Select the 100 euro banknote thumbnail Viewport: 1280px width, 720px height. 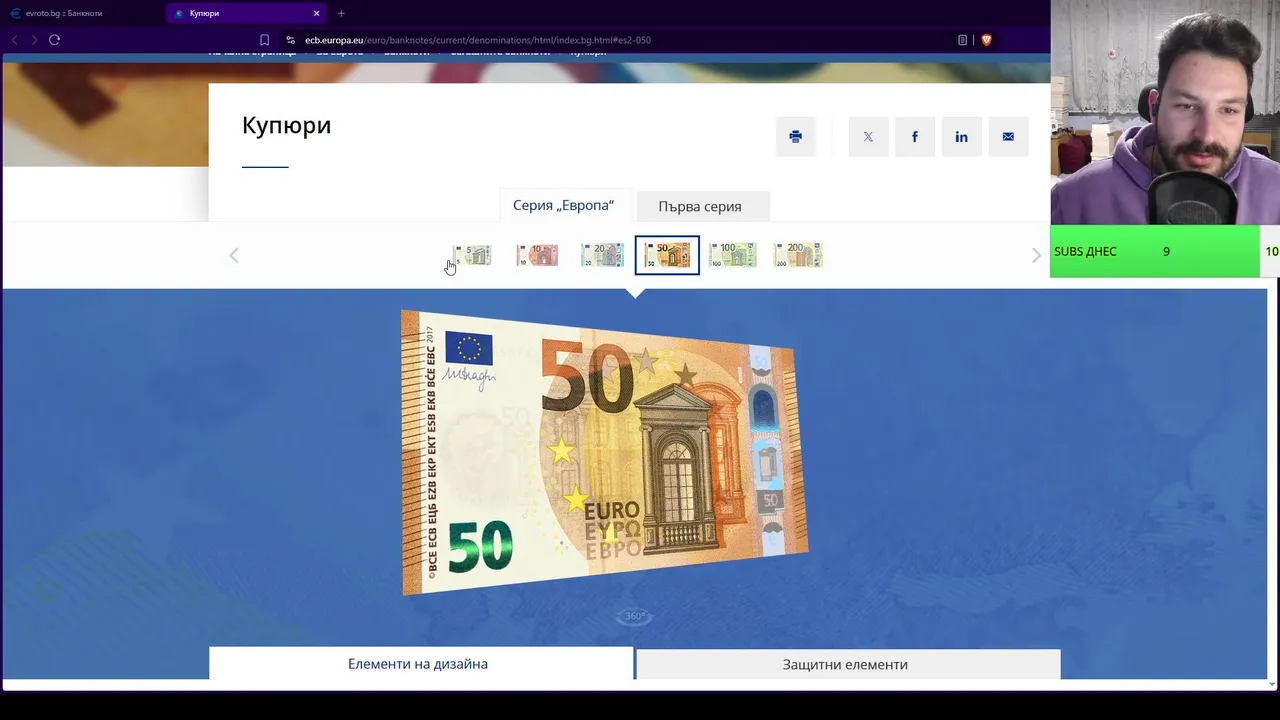pyautogui.click(x=733, y=255)
